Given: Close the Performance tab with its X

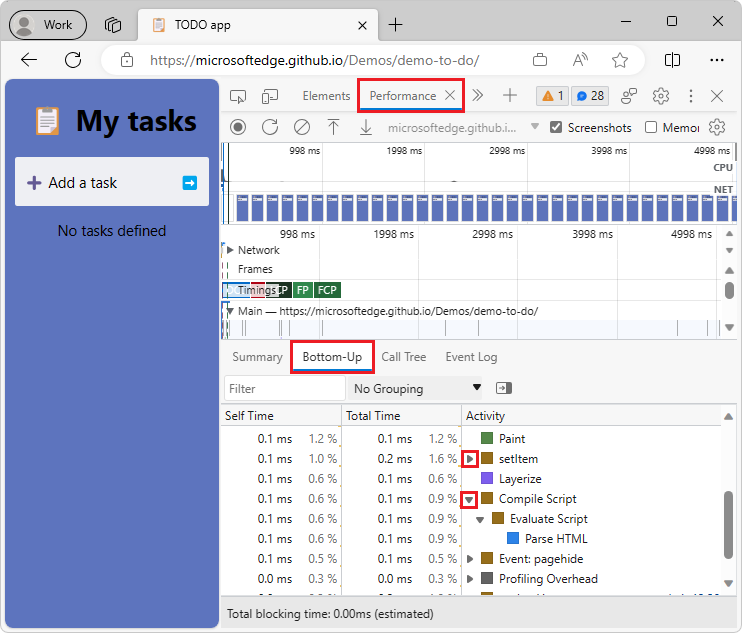Looking at the screenshot, I should [450, 96].
